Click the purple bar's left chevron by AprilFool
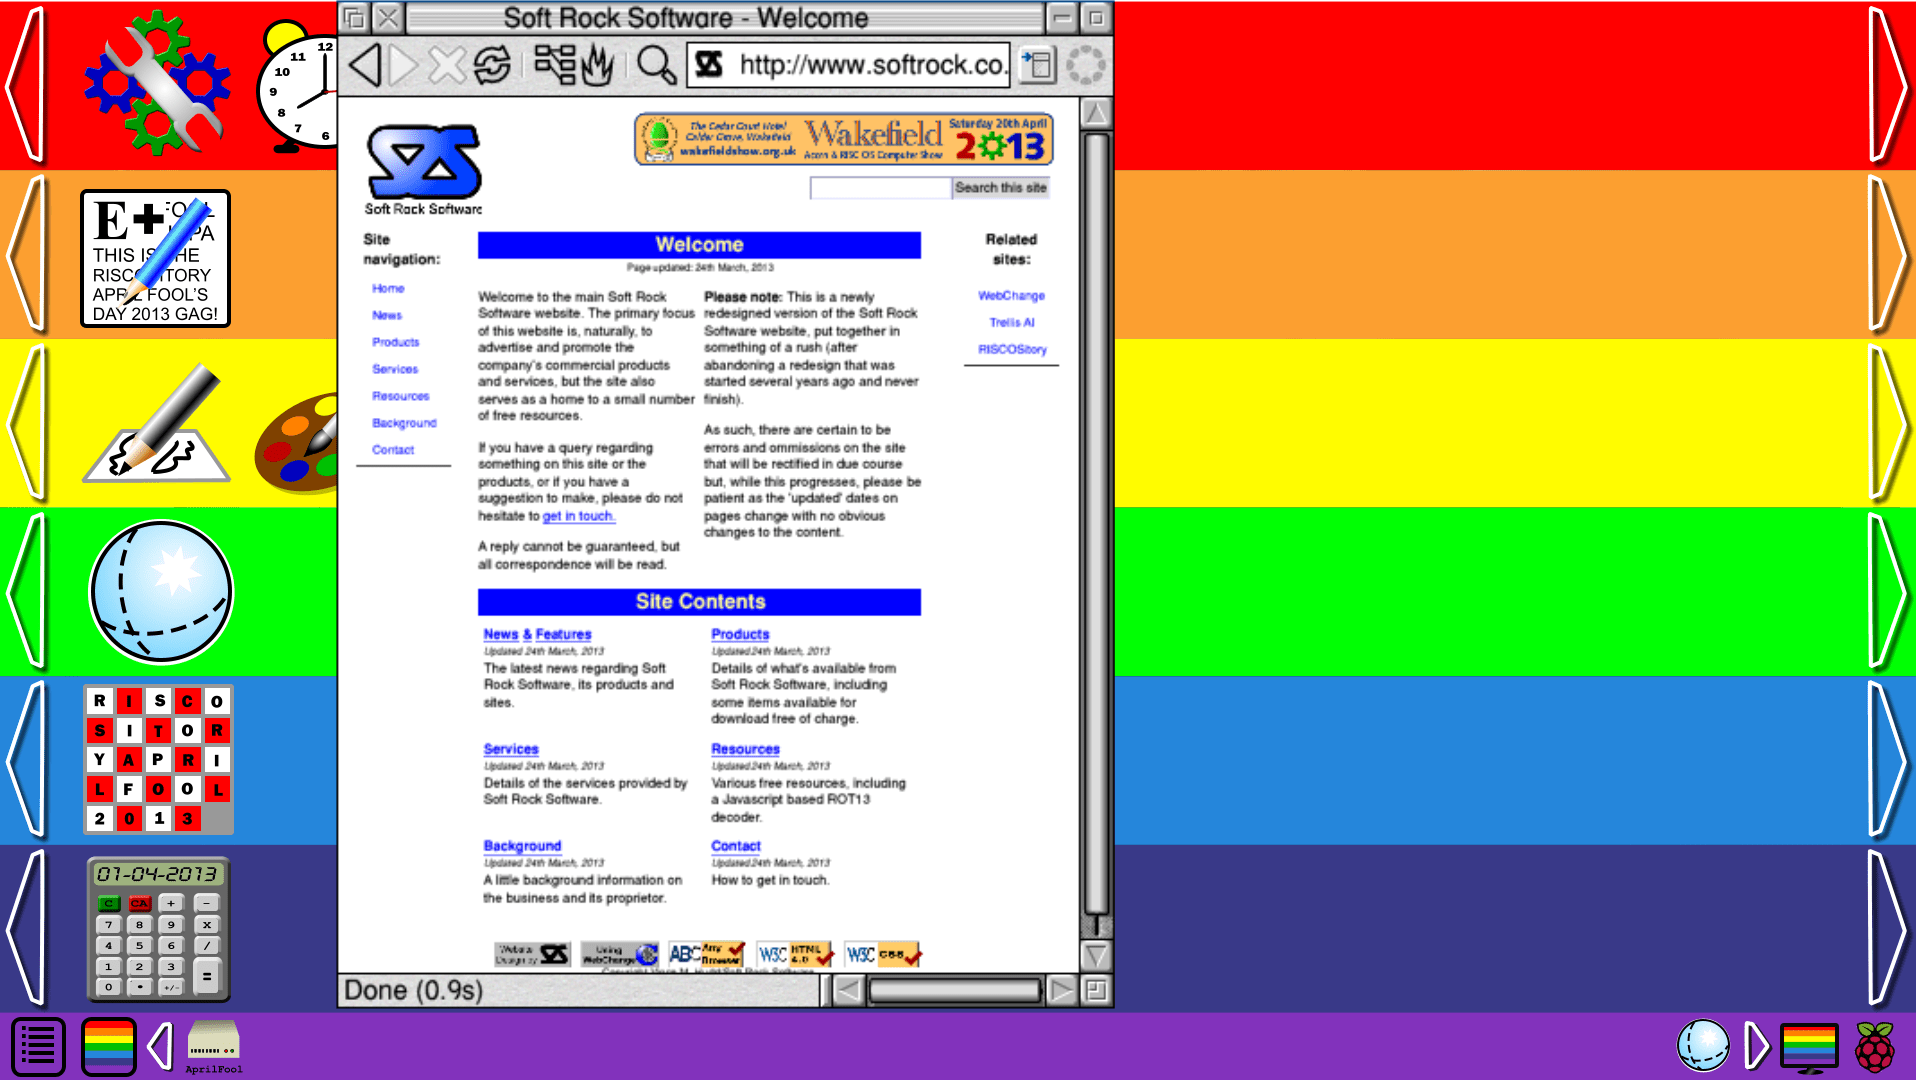 [x=160, y=1046]
